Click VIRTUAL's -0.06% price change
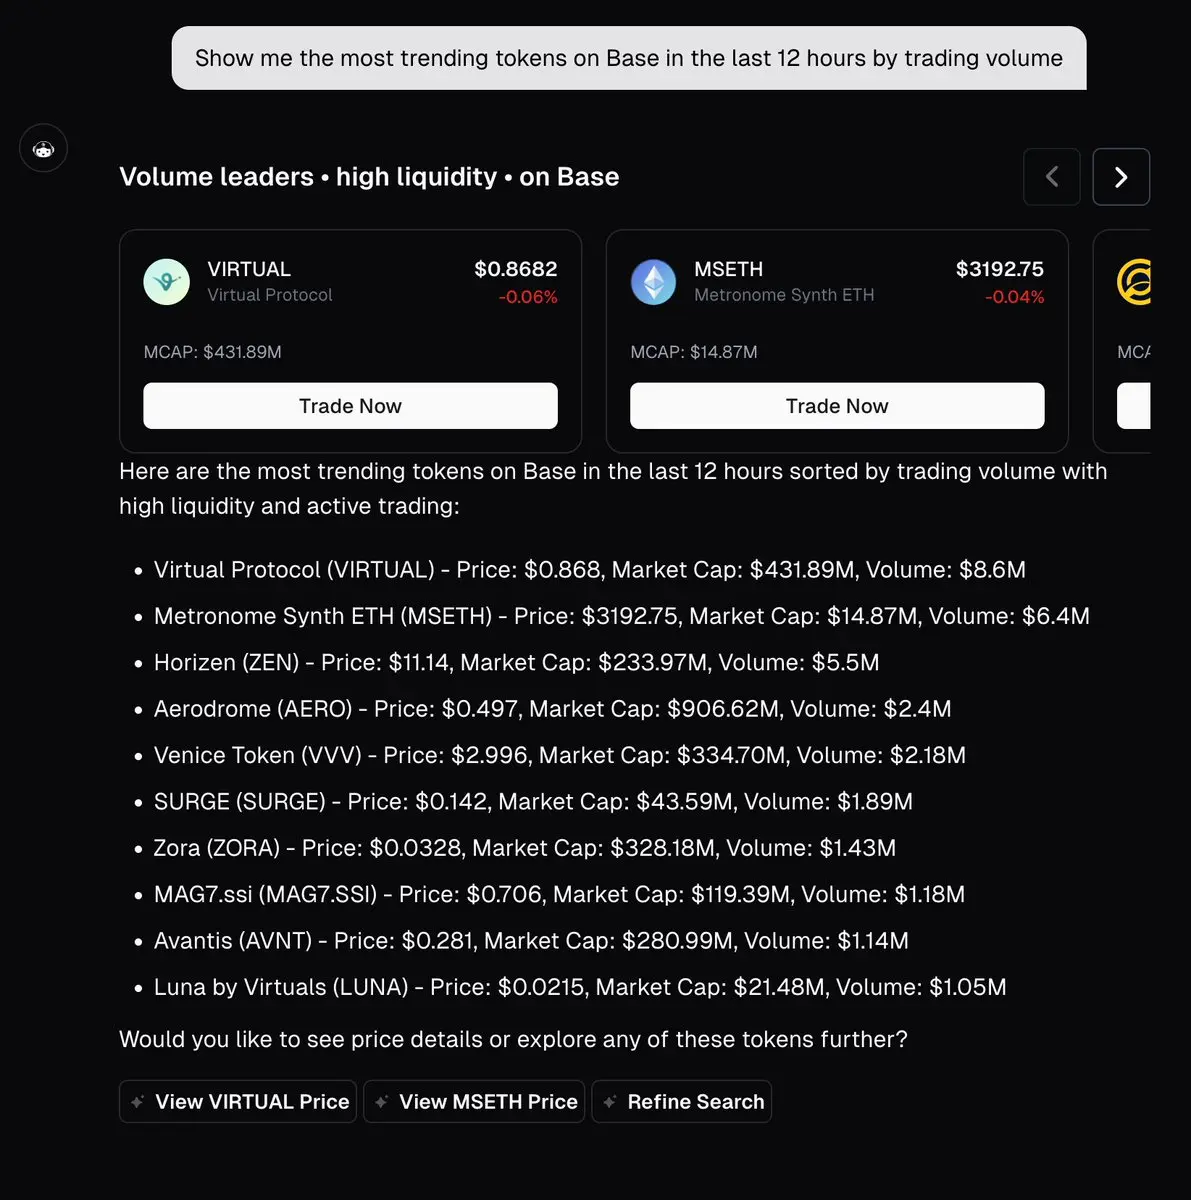Viewport: 1191px width, 1200px height. click(x=528, y=297)
